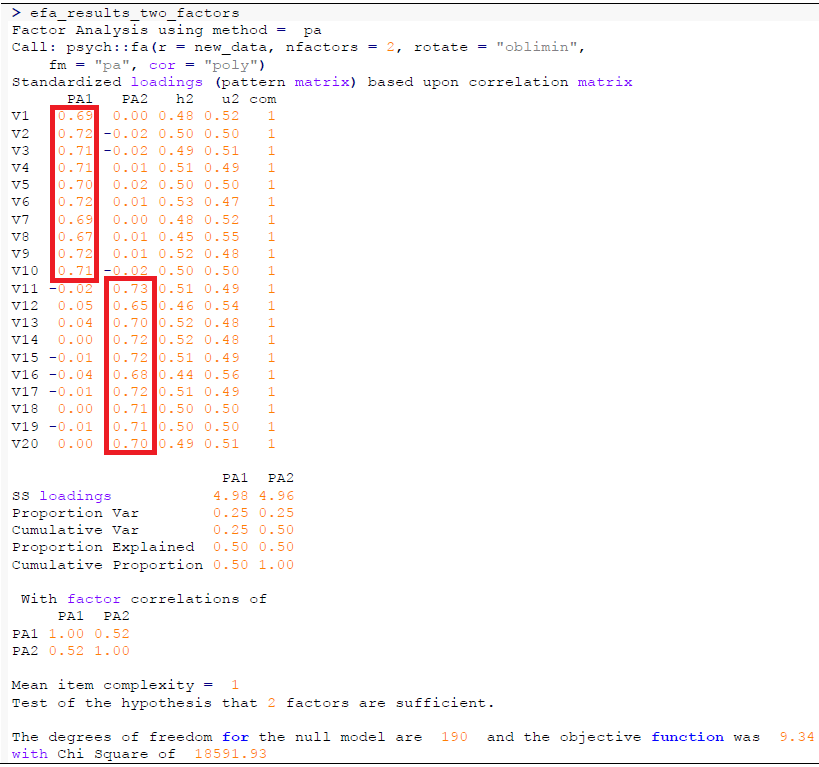Click the u2 column header
This screenshot has width=819, height=767.
pos(230,99)
